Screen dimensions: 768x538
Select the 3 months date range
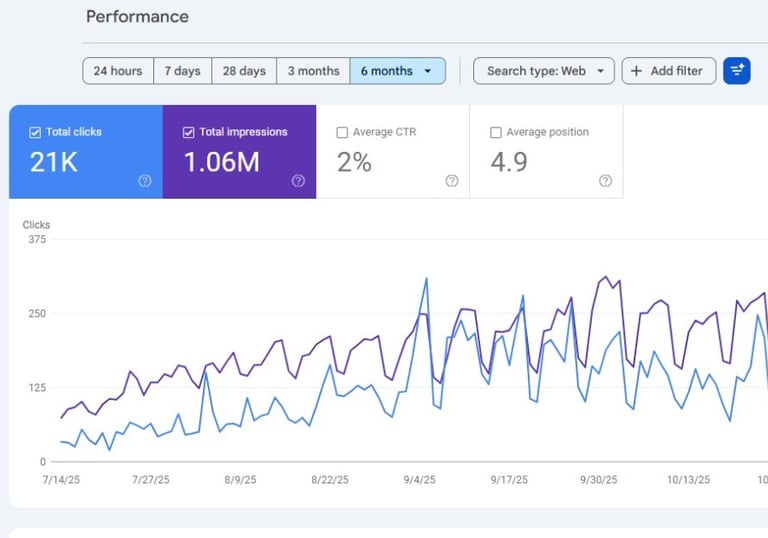[313, 71]
